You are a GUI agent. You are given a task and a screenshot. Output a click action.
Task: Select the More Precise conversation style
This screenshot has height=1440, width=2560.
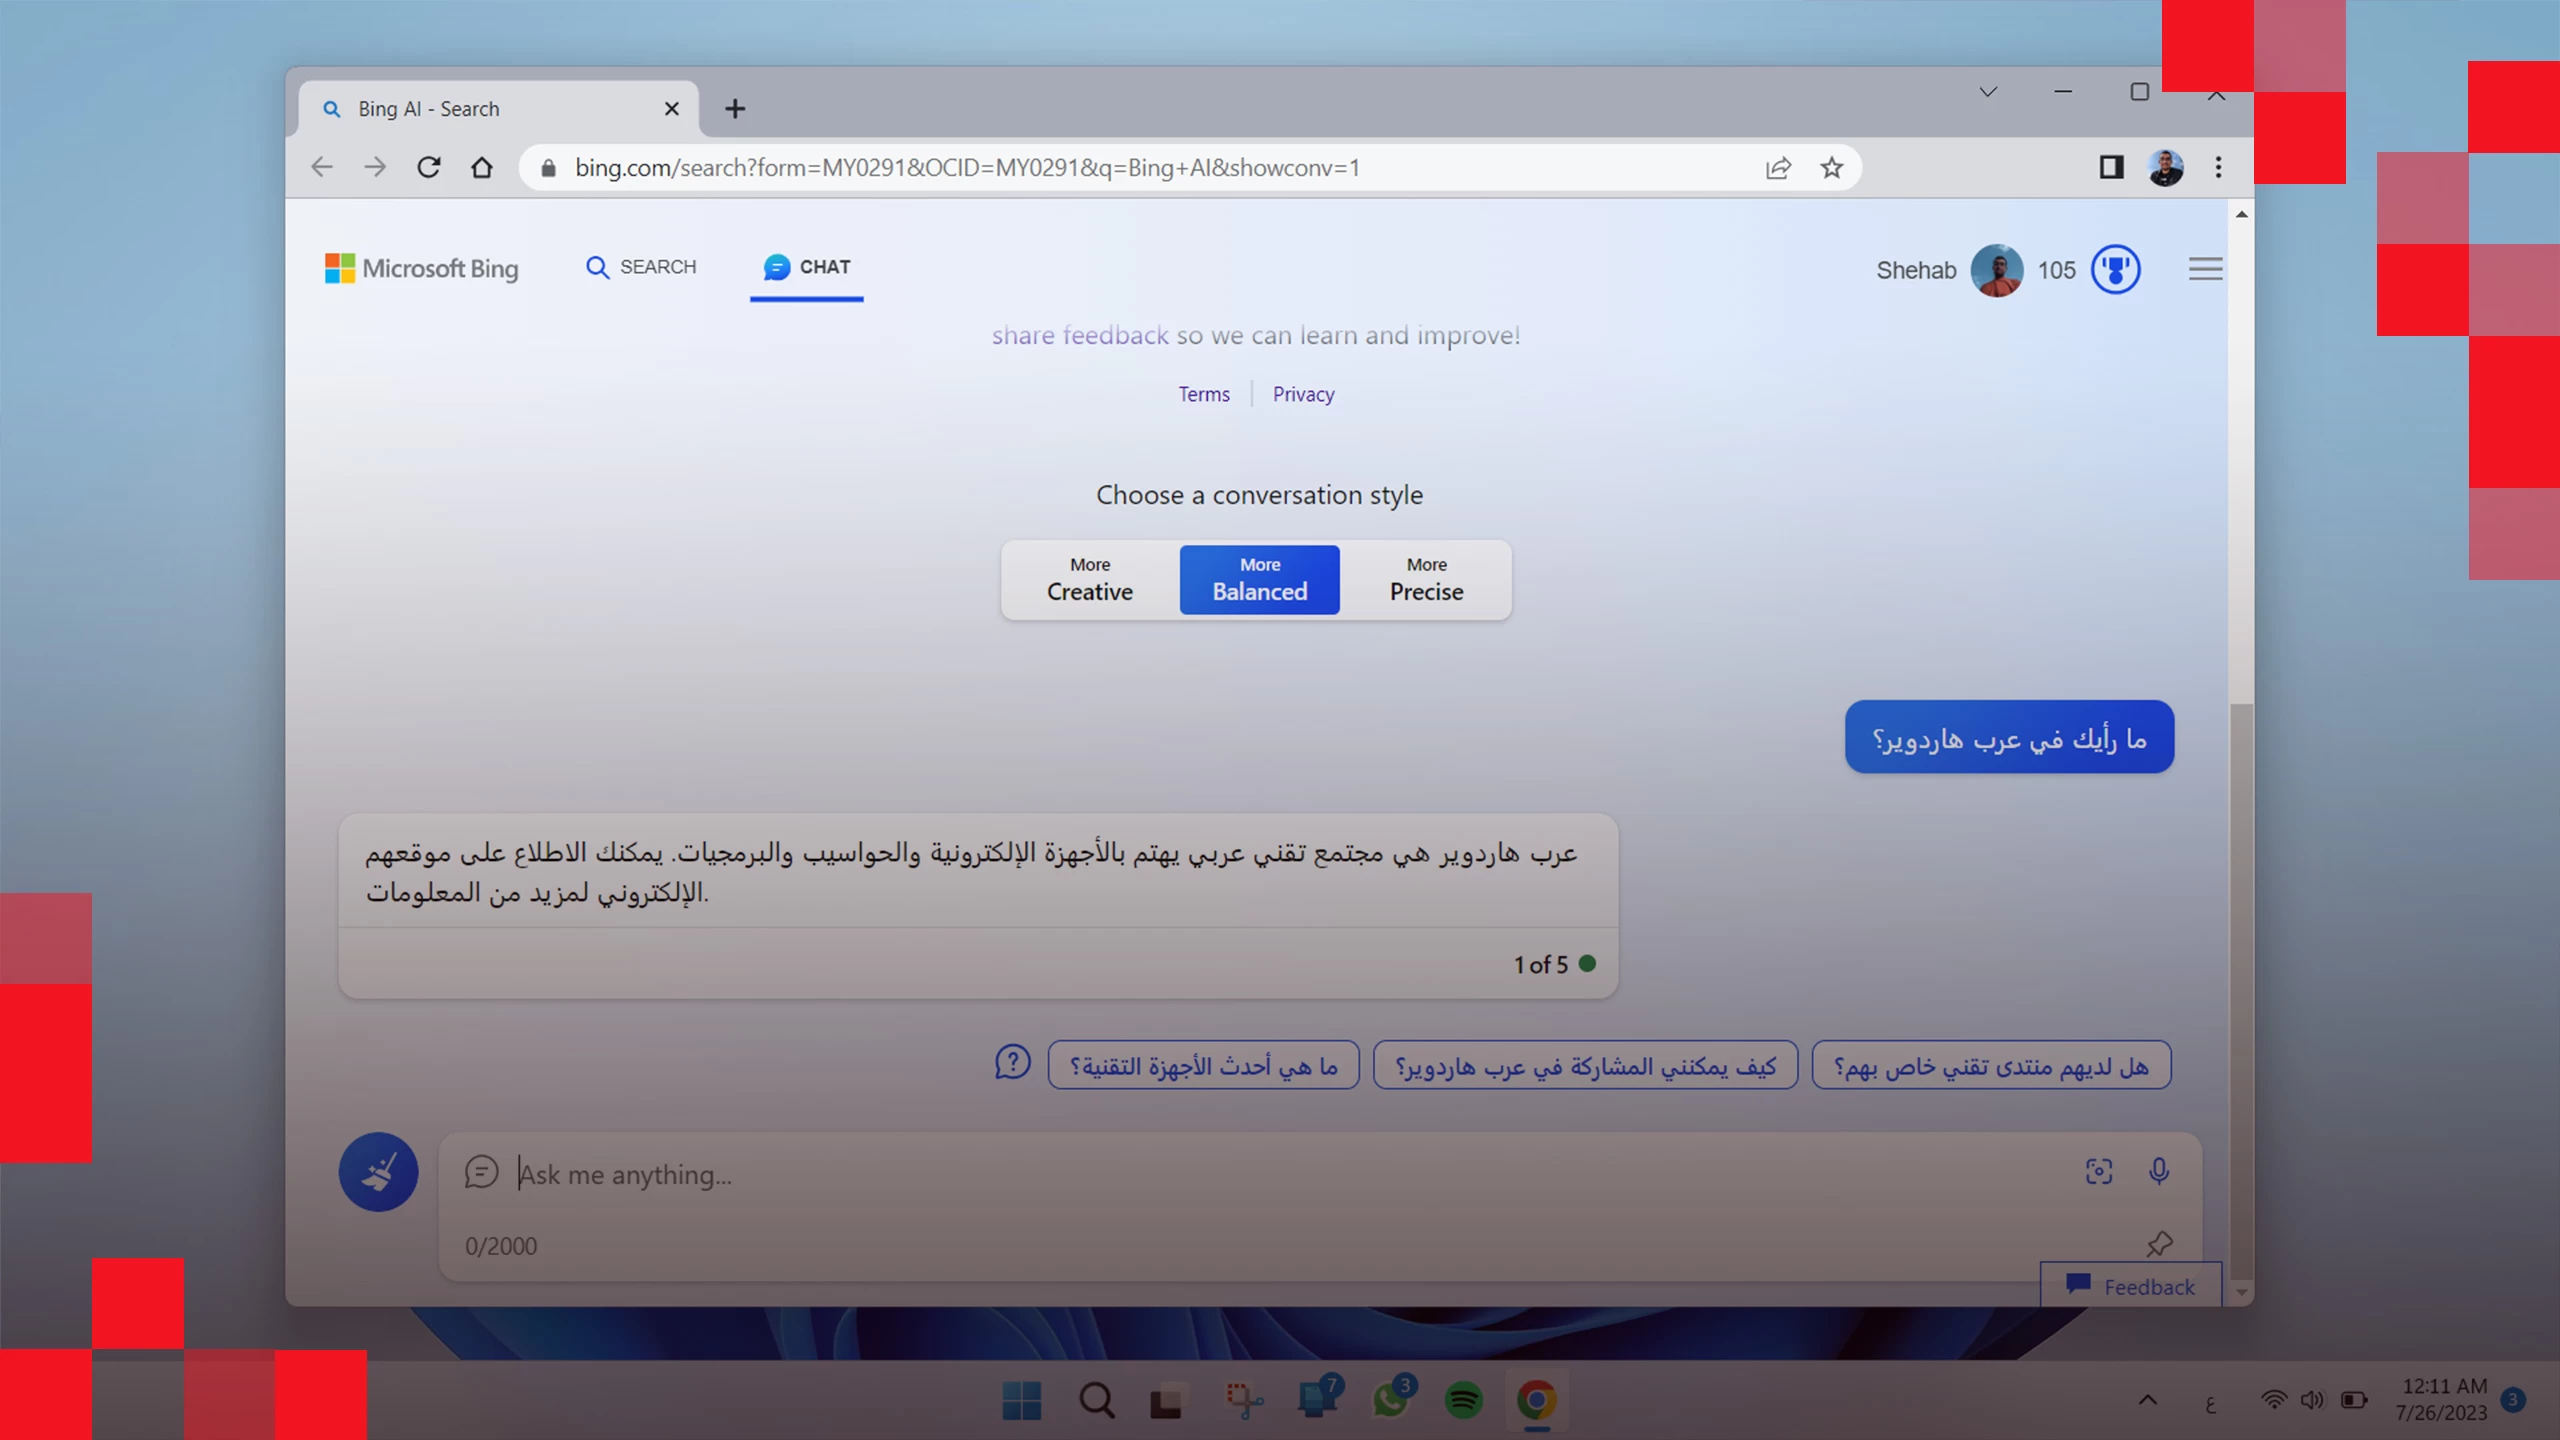1426,580
